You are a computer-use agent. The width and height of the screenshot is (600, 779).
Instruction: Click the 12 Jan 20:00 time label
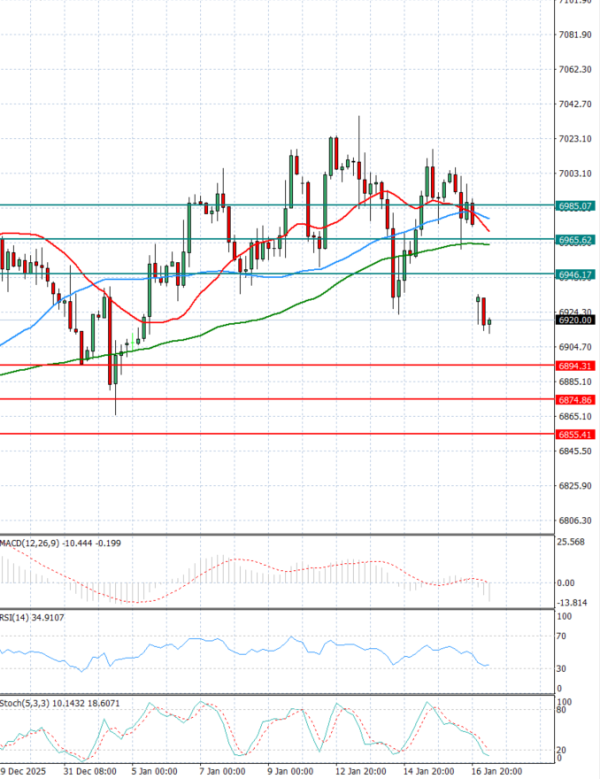pos(362,771)
